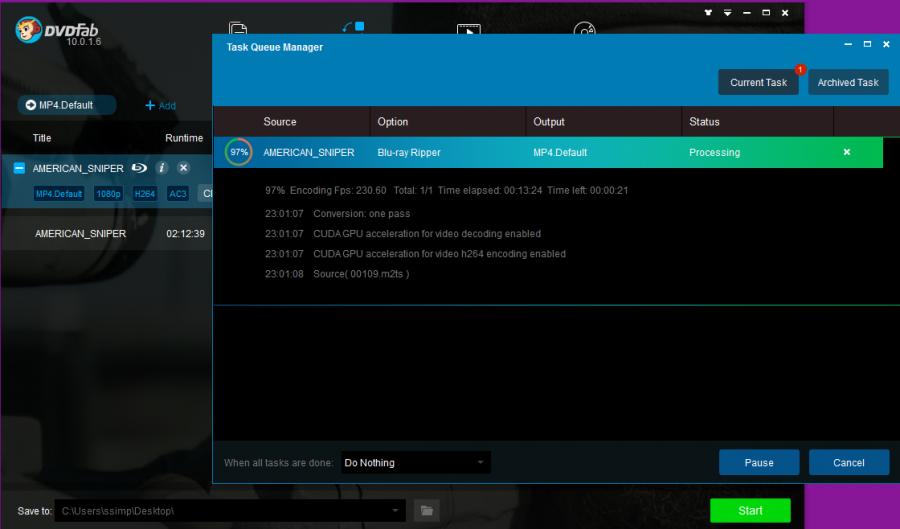The image size is (900, 529).
Task: Click the Runtime column header
Action: click(x=184, y=138)
